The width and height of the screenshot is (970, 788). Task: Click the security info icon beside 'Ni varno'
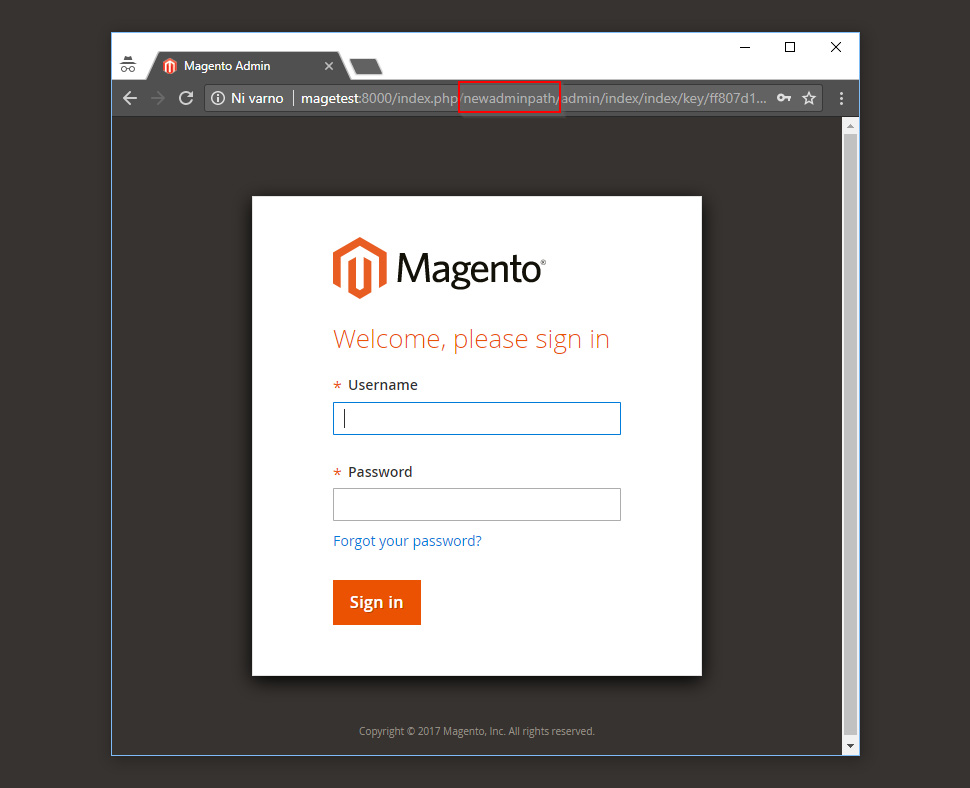[218, 98]
